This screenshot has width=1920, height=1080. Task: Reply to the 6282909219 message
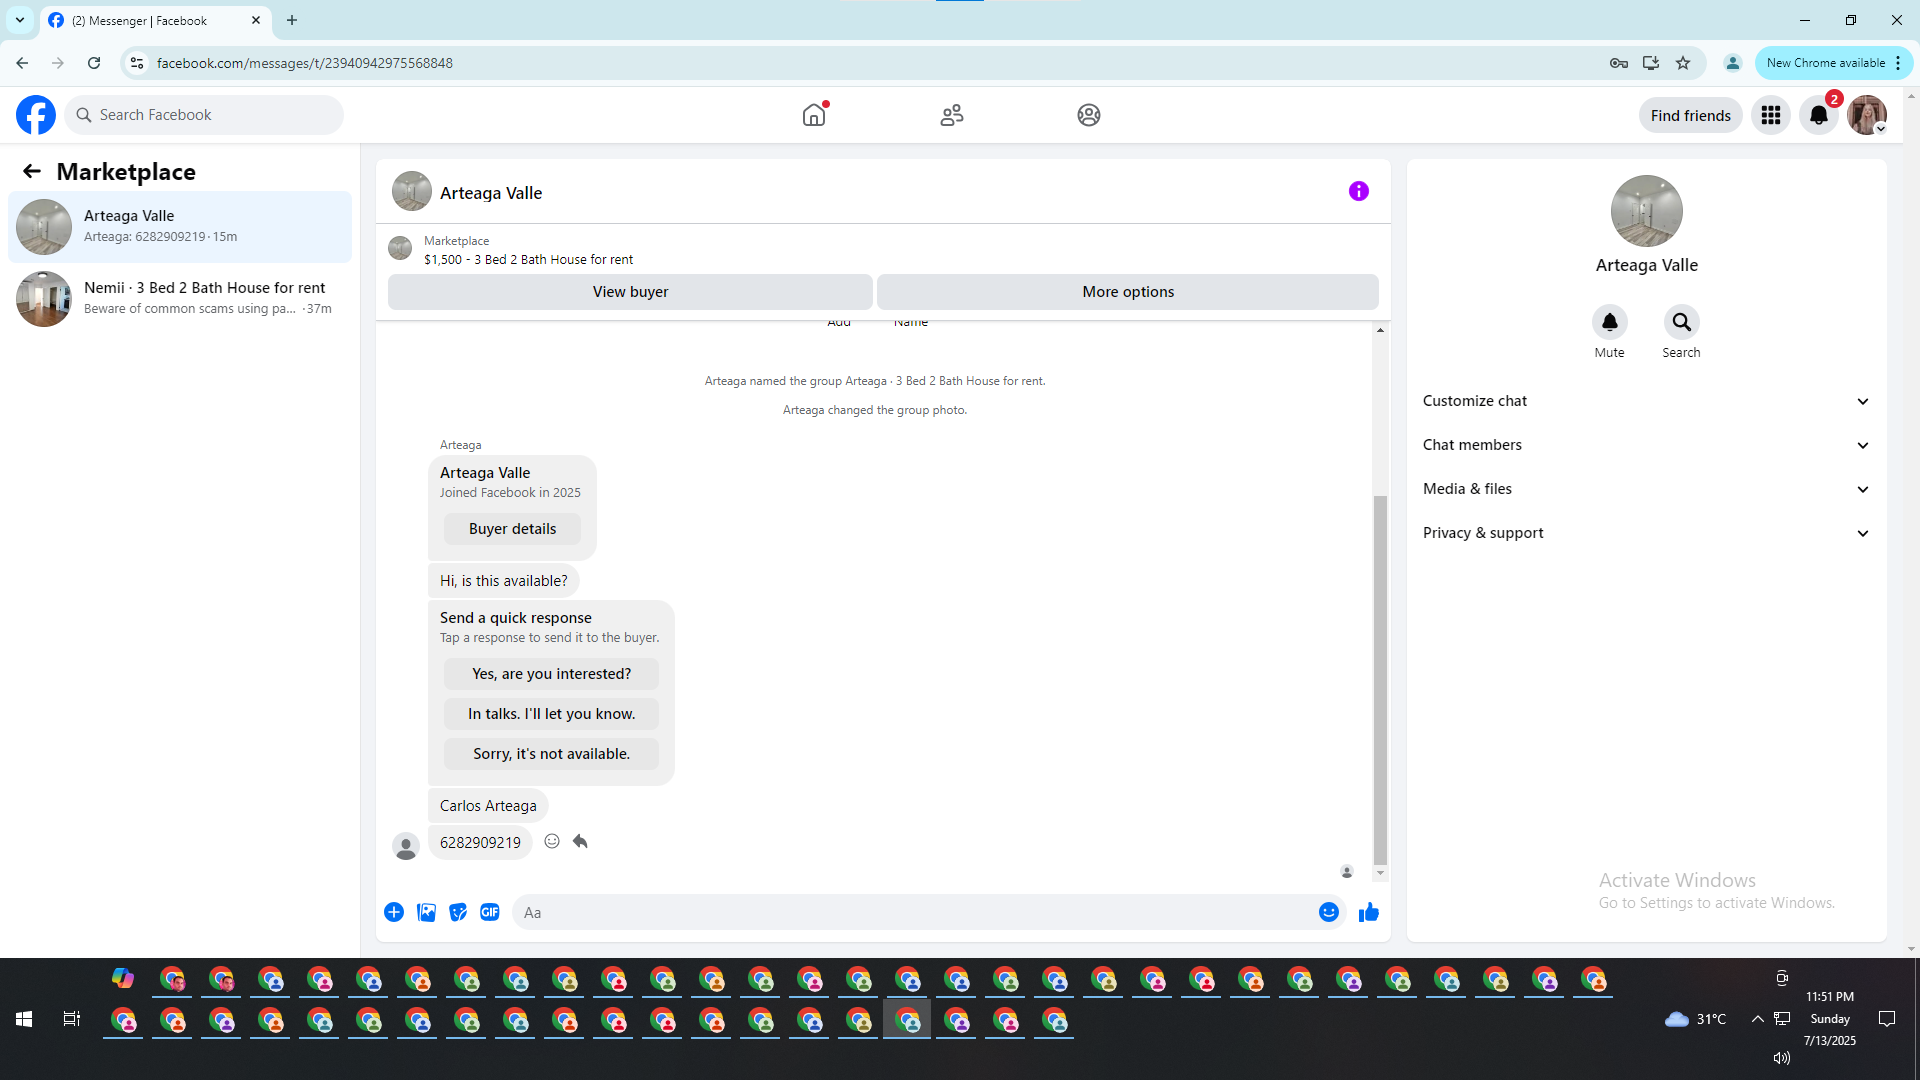pos(580,841)
